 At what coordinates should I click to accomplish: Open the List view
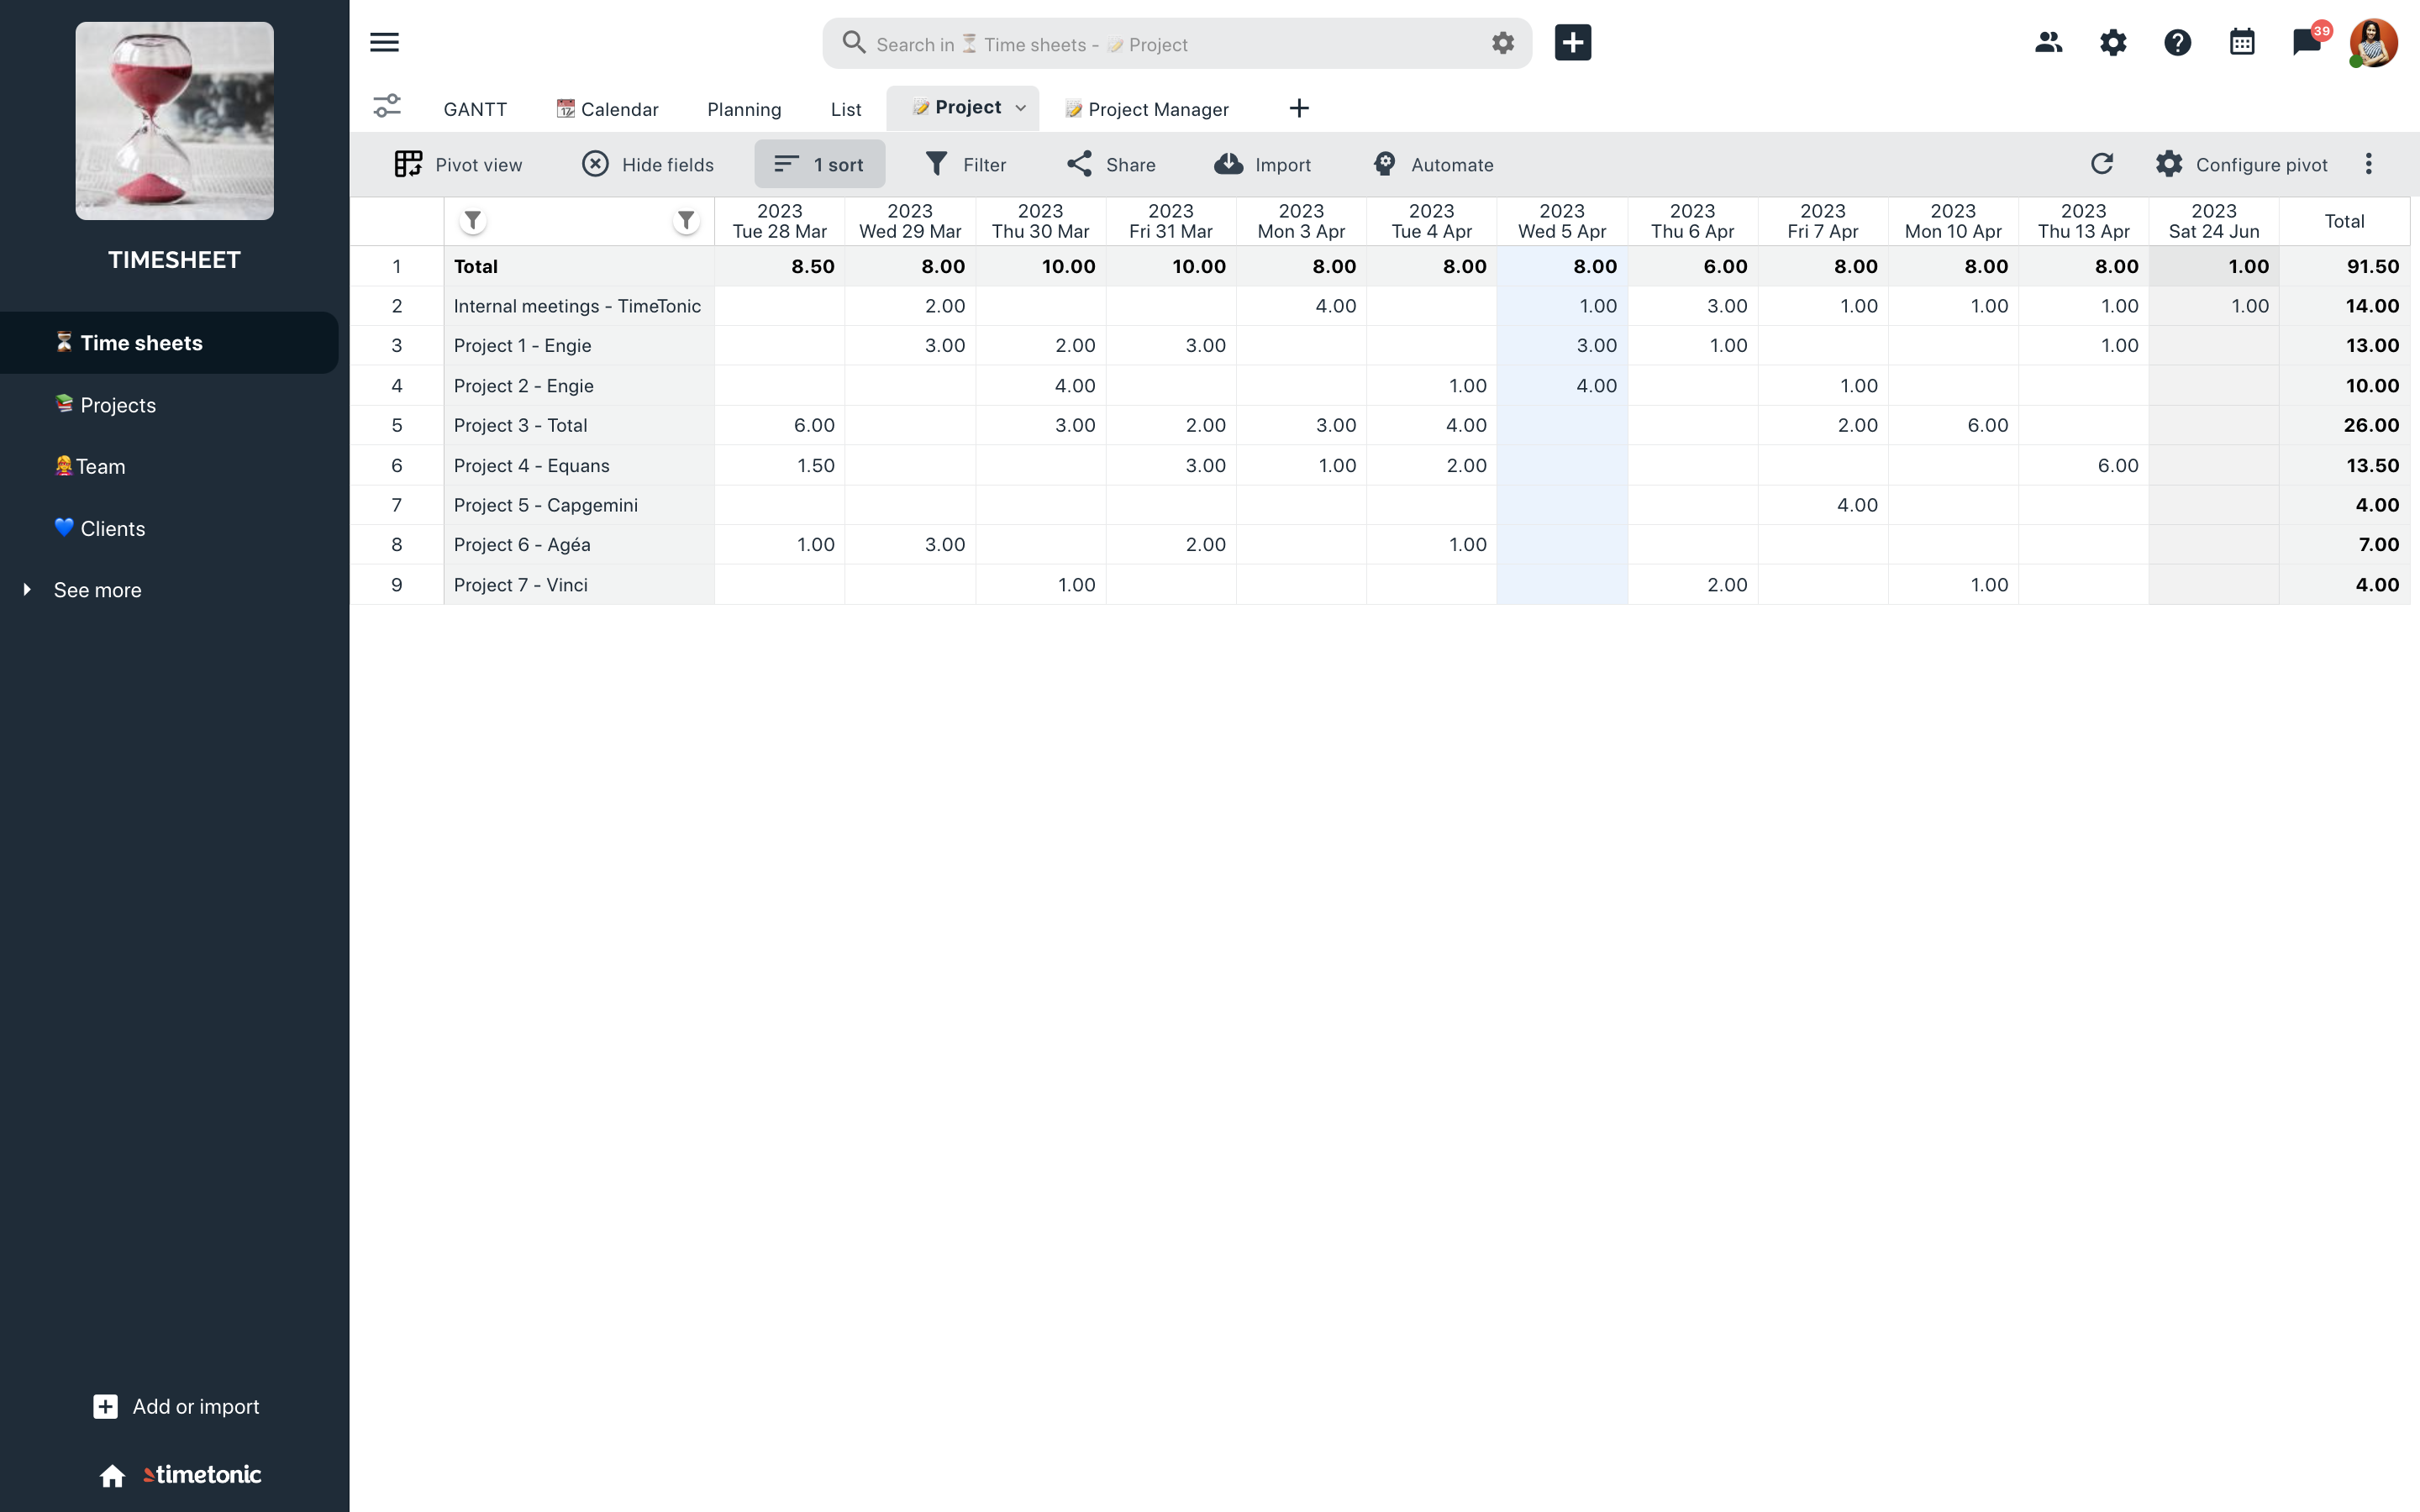click(x=845, y=108)
